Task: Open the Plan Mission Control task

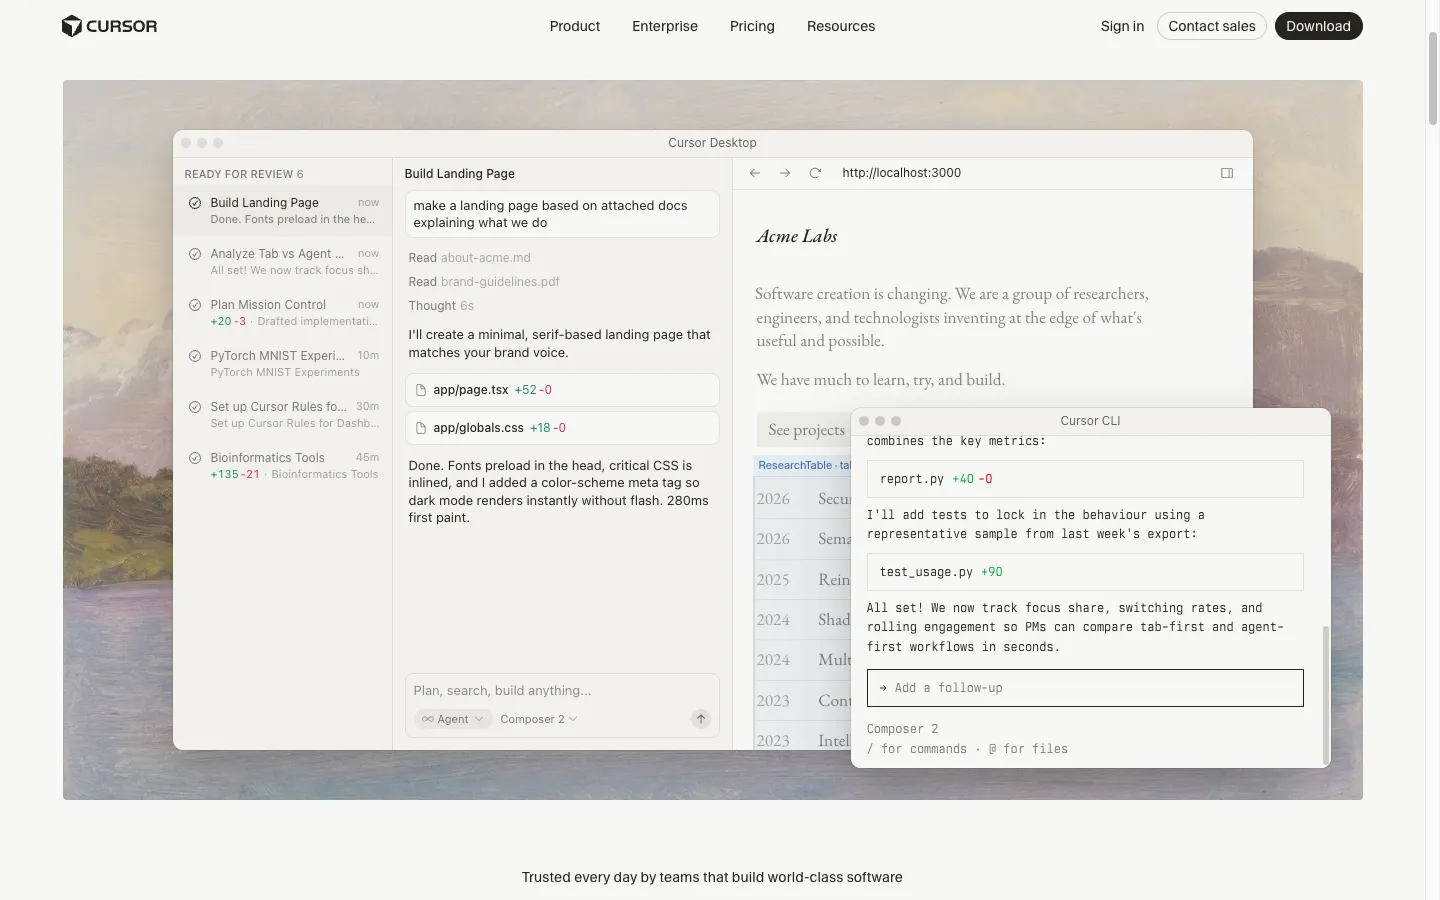Action: click(284, 312)
